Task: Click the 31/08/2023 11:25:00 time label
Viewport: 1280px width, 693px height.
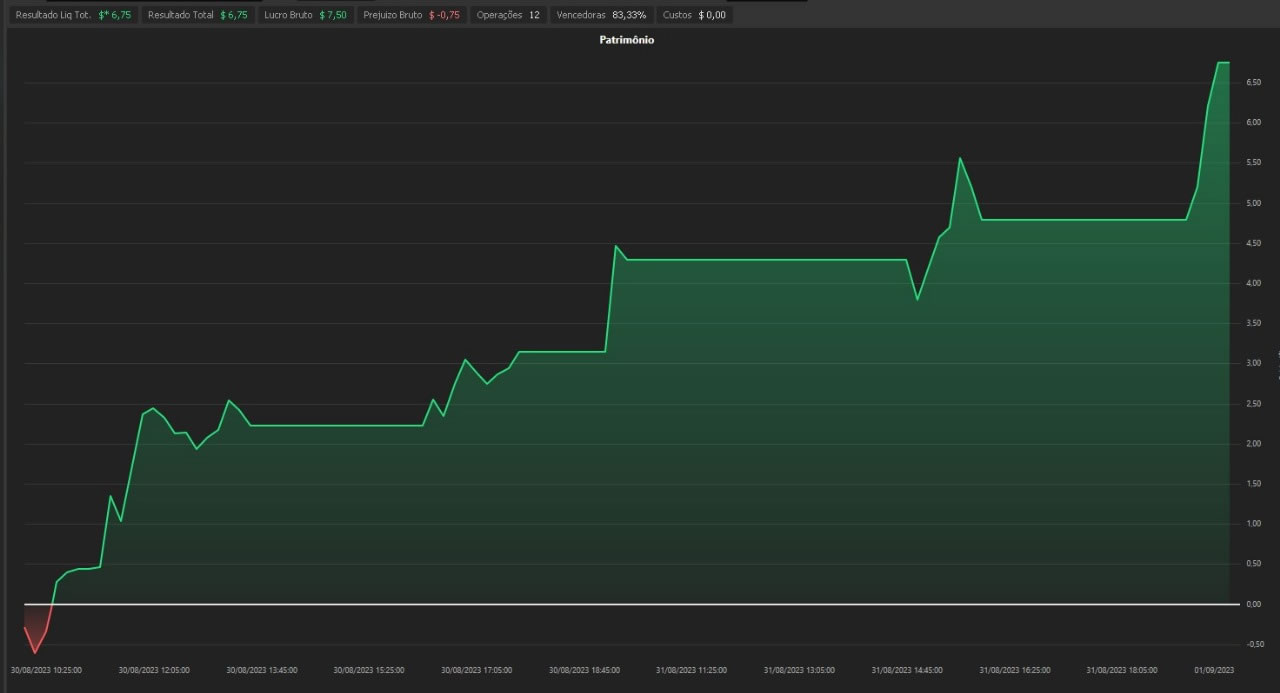Action: coord(692,670)
